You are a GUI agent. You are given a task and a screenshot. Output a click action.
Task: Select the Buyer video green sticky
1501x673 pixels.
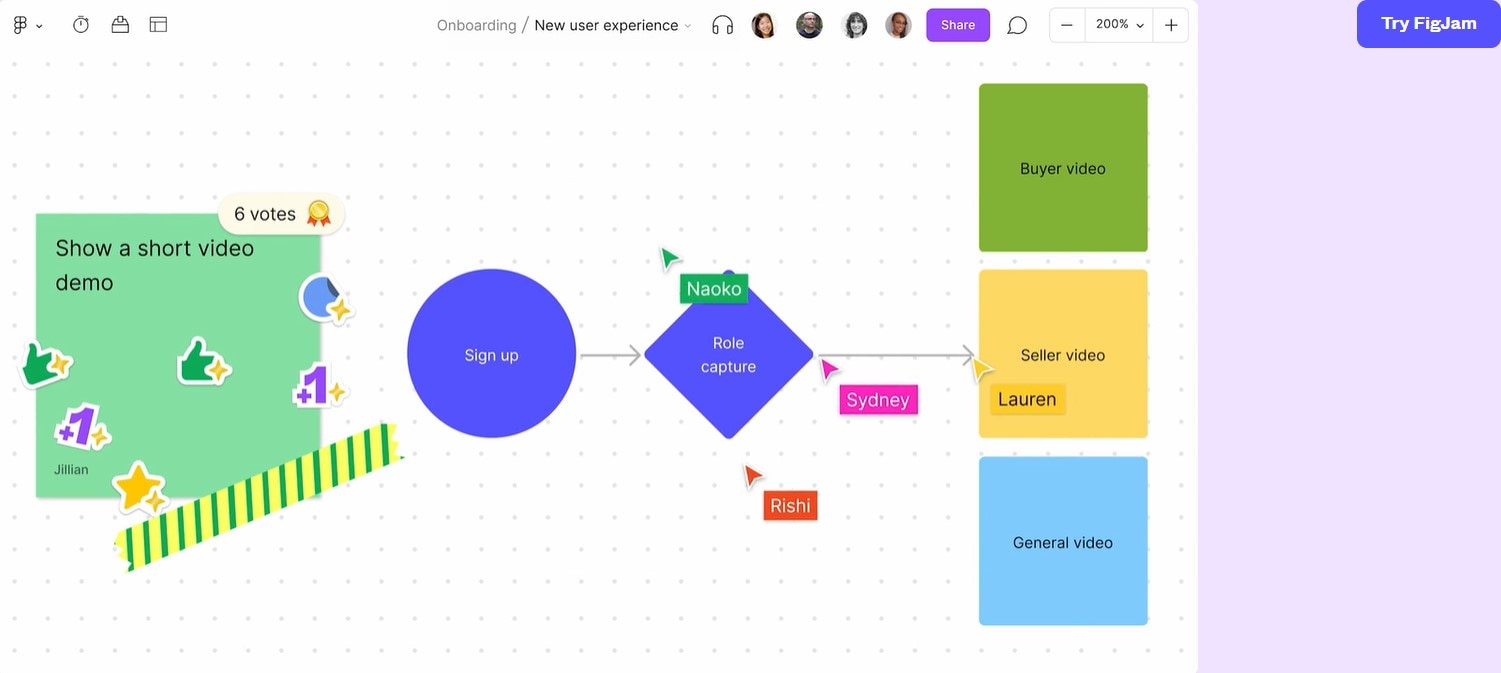[x=1063, y=168]
